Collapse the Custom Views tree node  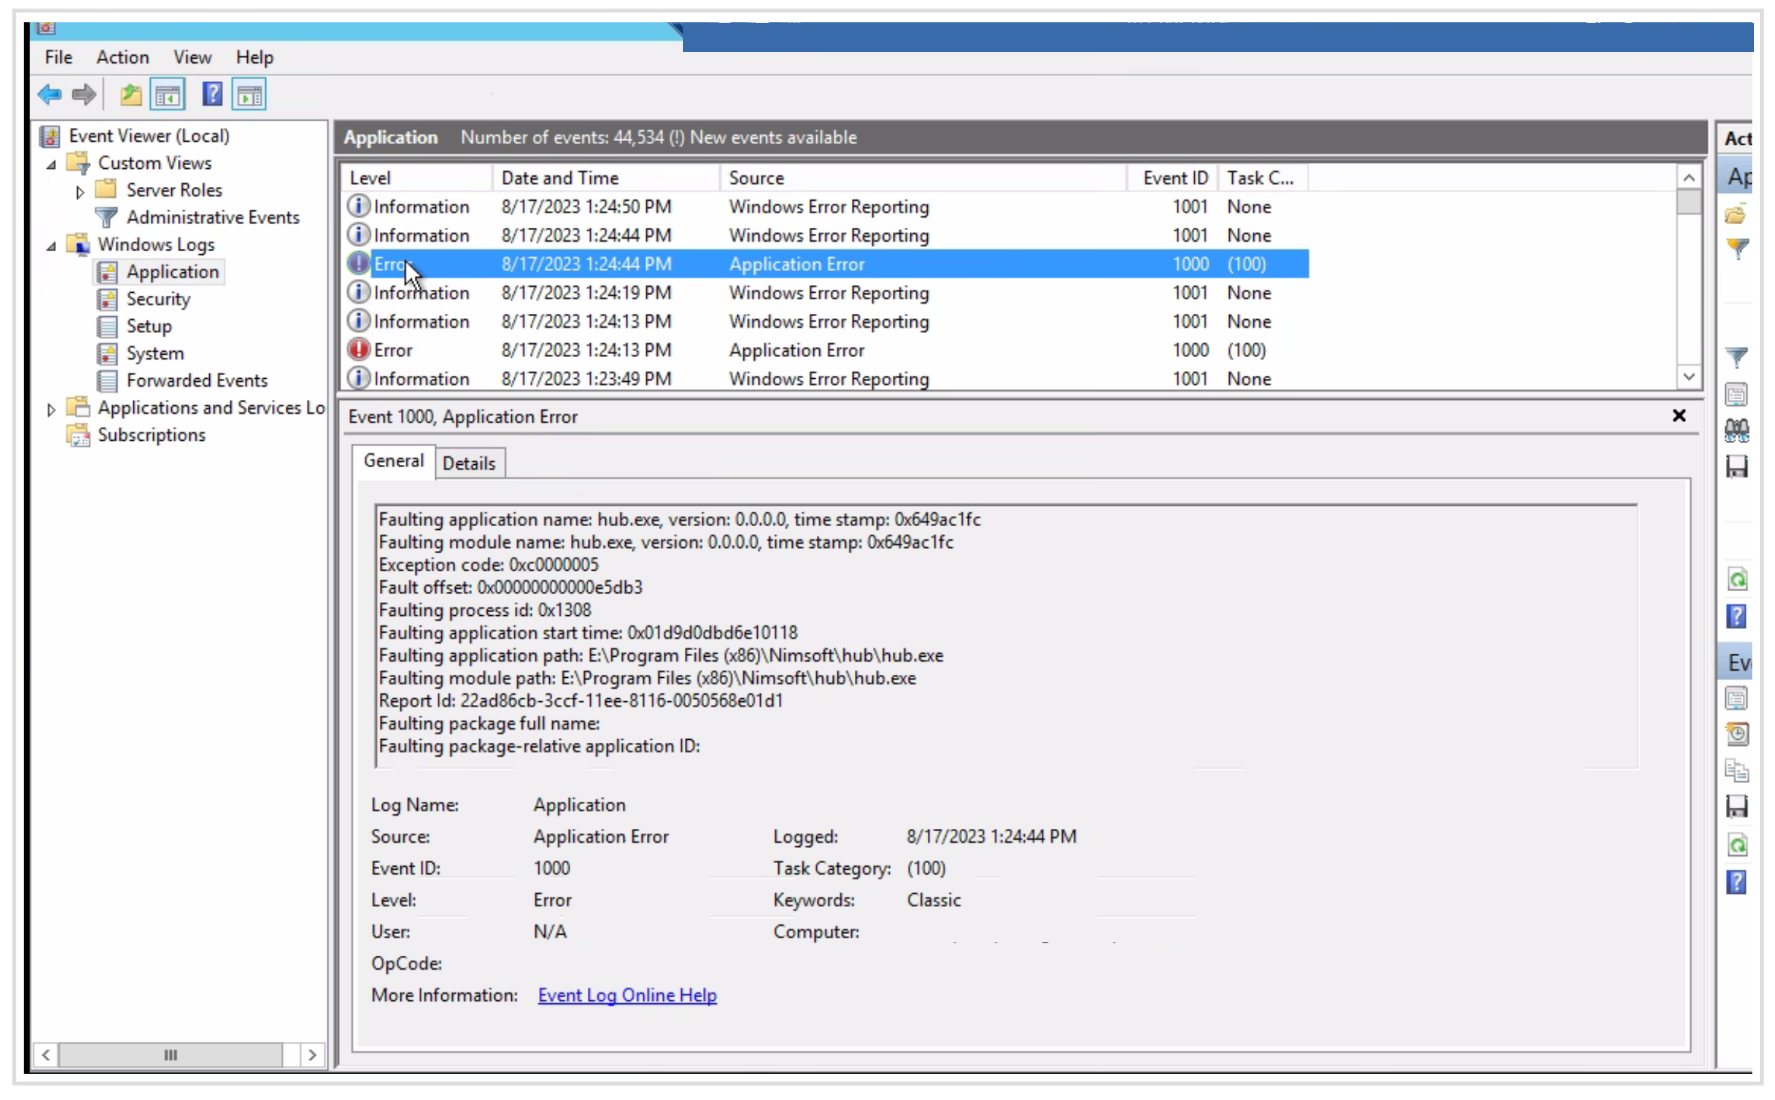[x=51, y=164]
